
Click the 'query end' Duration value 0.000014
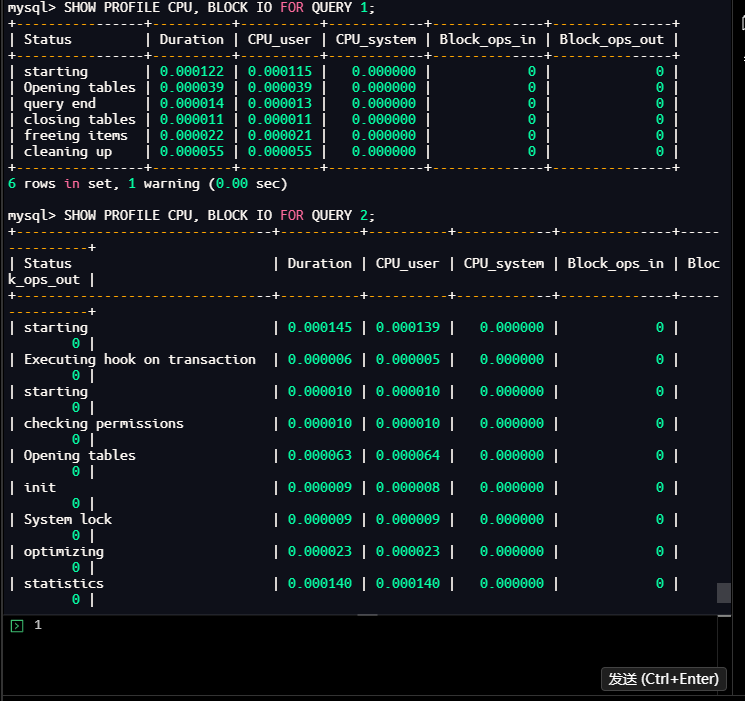[x=191, y=104]
